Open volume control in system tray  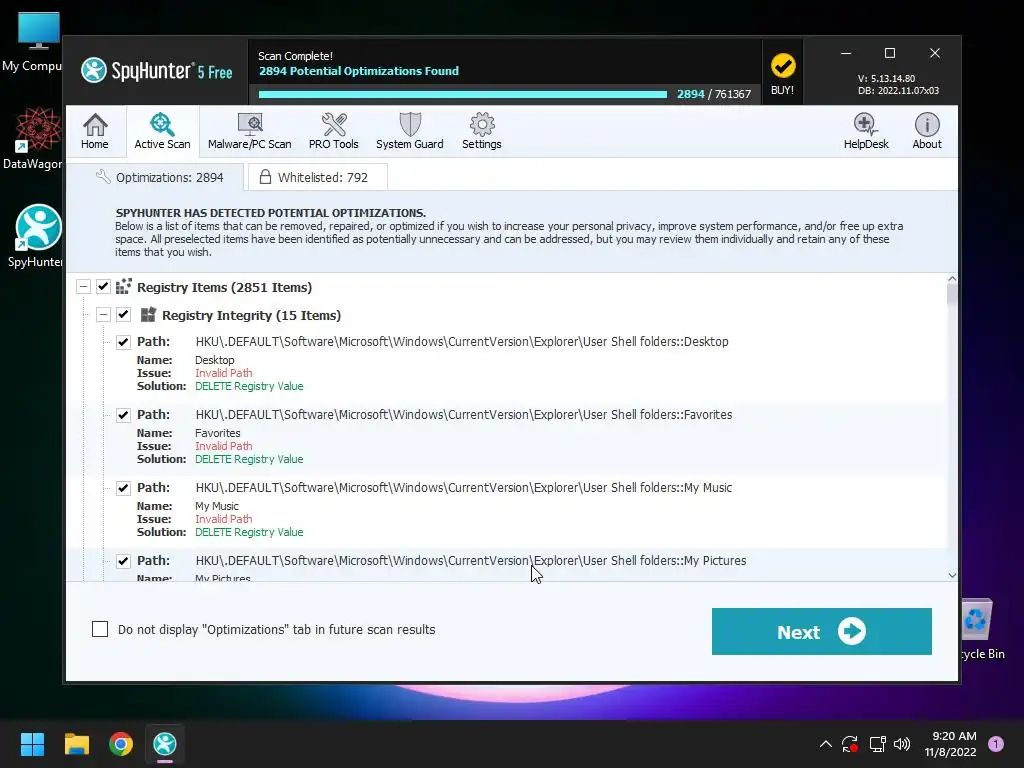(902, 744)
